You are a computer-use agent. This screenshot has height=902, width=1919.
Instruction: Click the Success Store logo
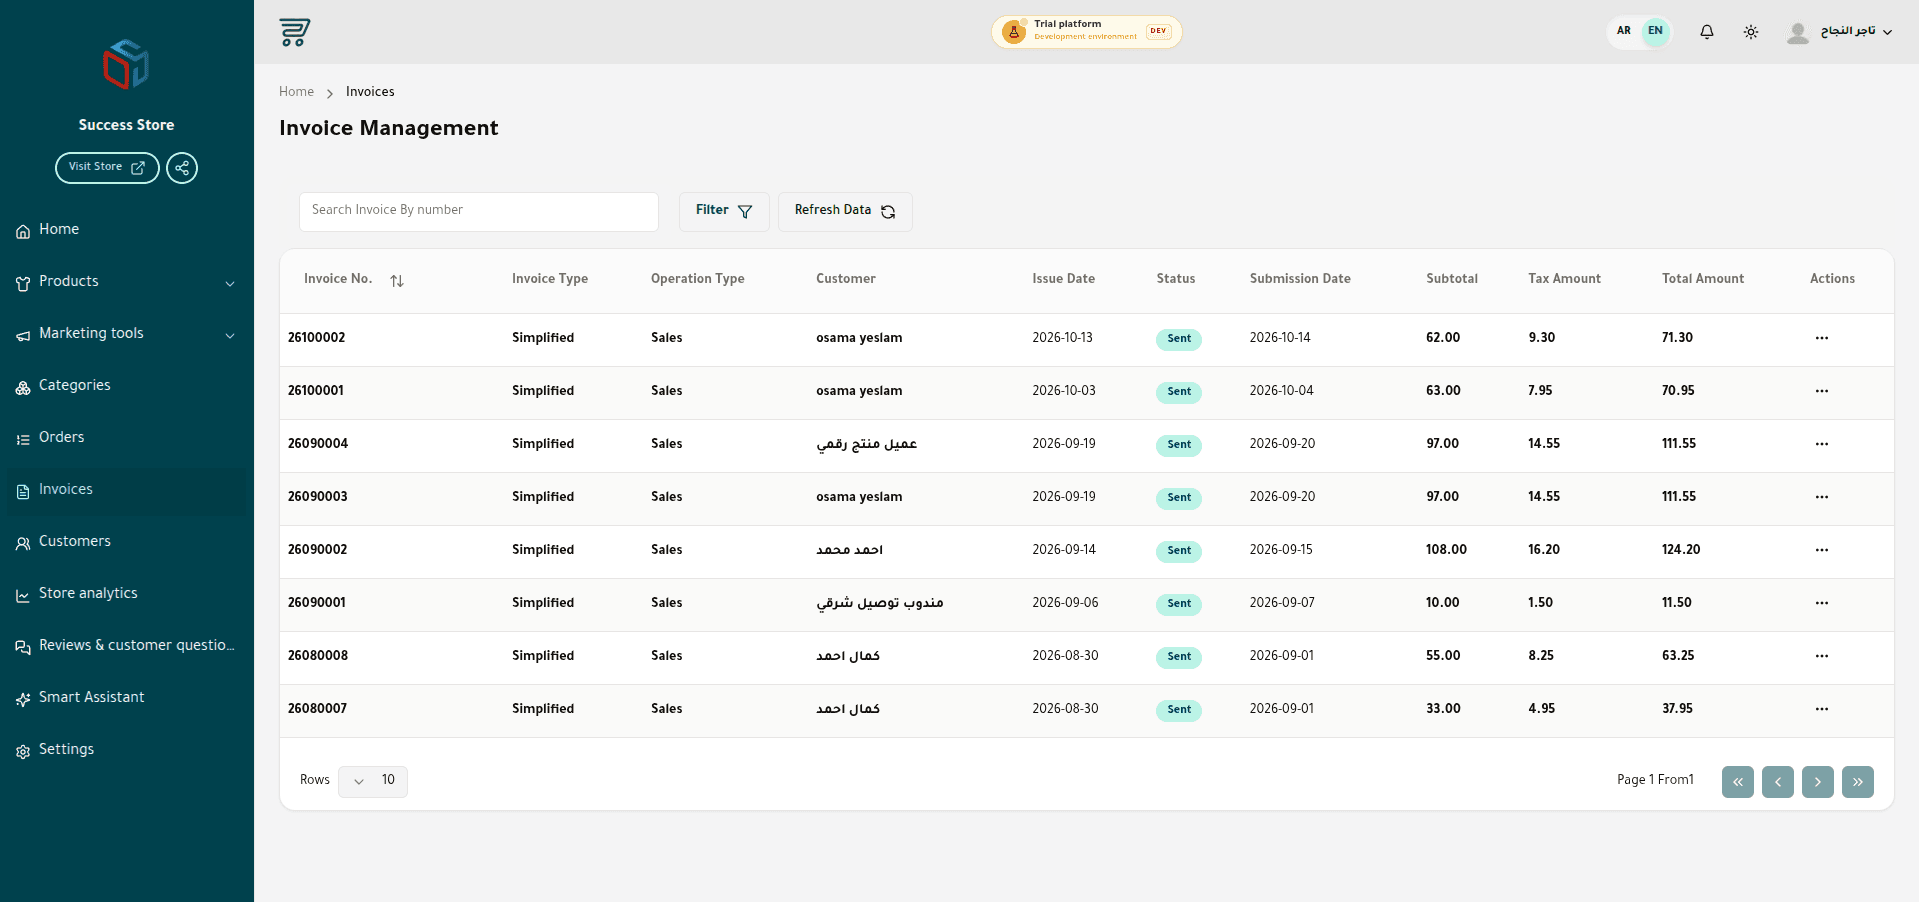coord(126,65)
